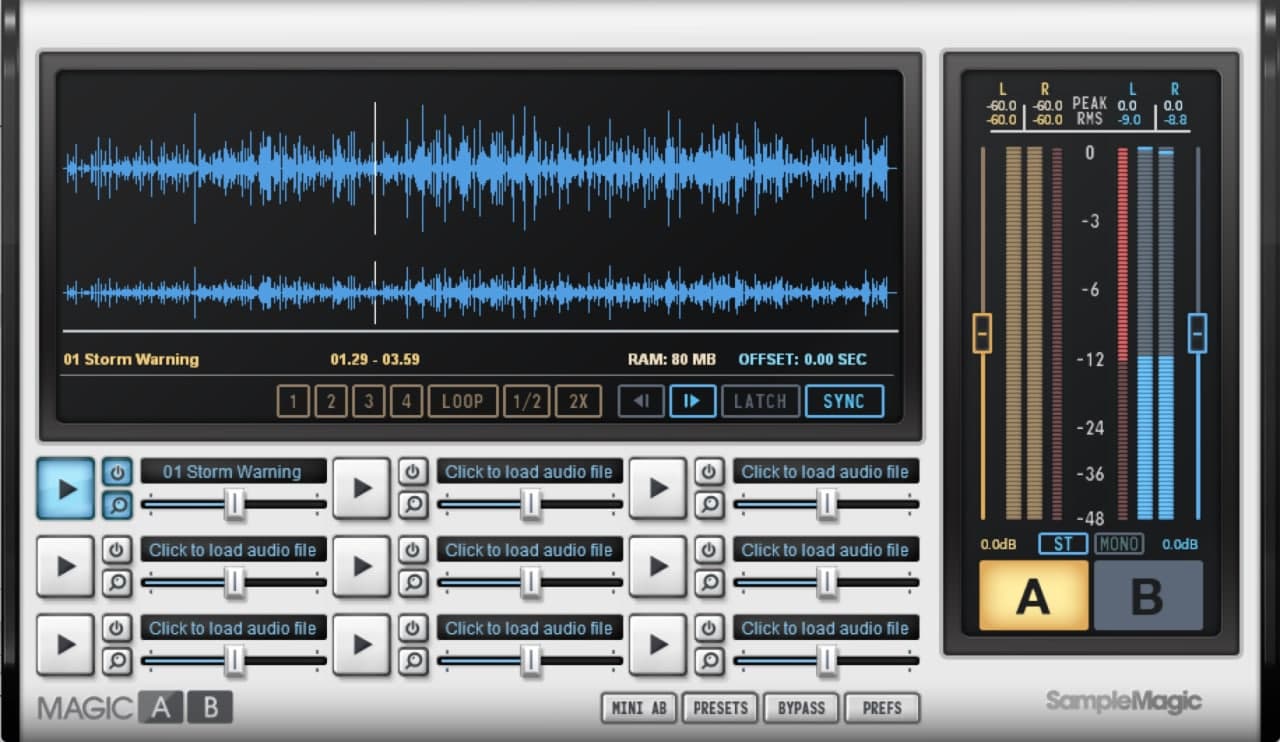This screenshot has height=742, width=1280.
Task: Click the 01.29 - 03.59 time readout
Action: coord(375,359)
